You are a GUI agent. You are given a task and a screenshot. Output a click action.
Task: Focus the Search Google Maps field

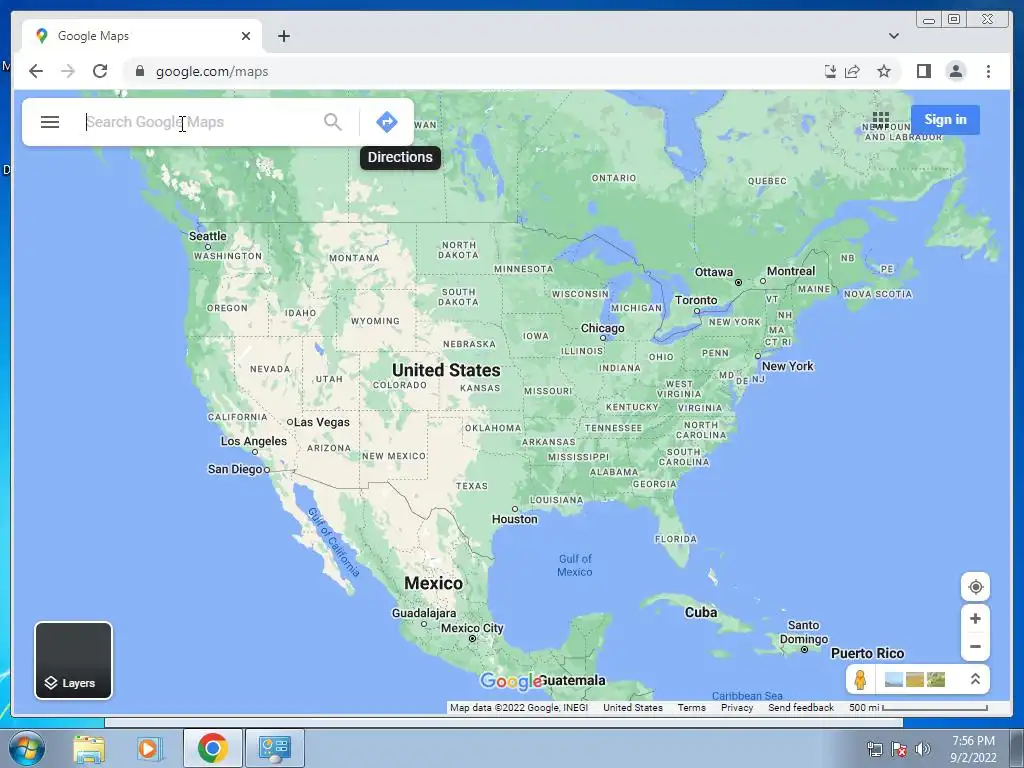click(199, 122)
